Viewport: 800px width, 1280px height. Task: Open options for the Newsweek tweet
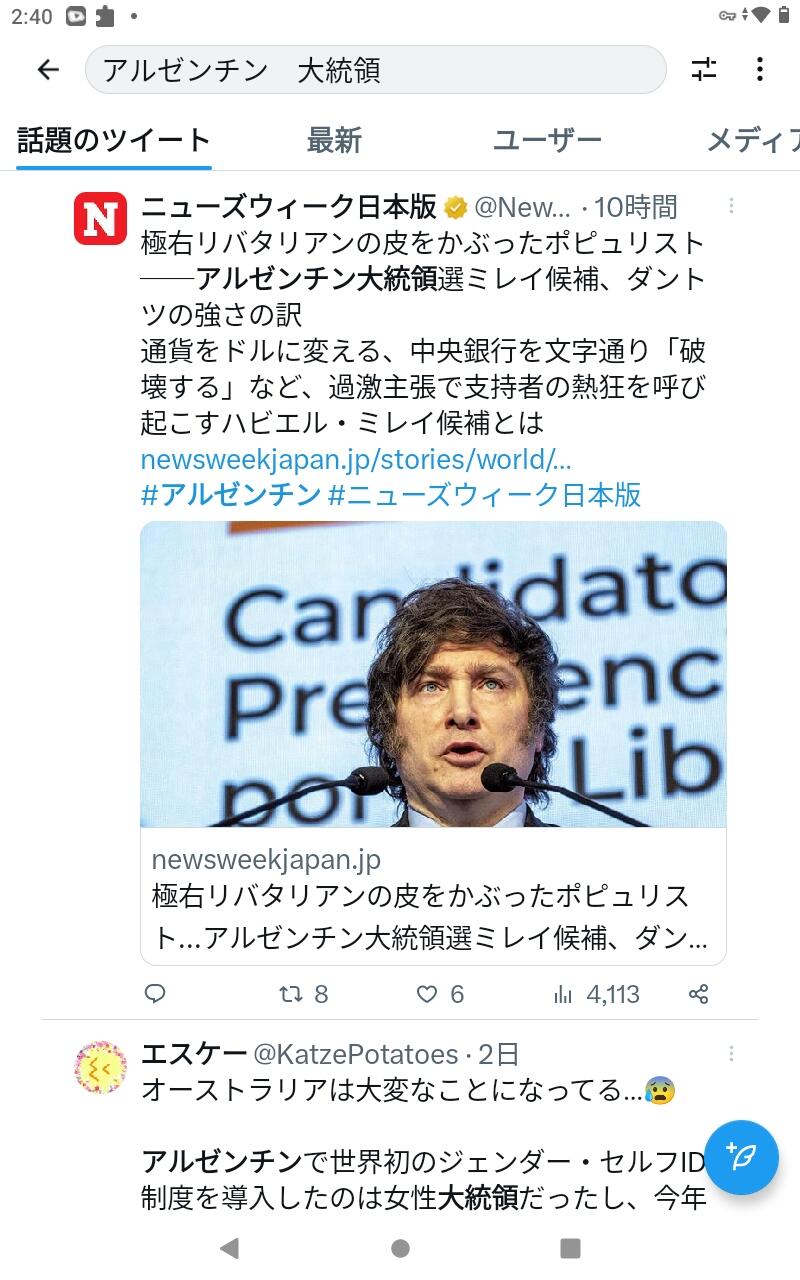pyautogui.click(x=731, y=206)
